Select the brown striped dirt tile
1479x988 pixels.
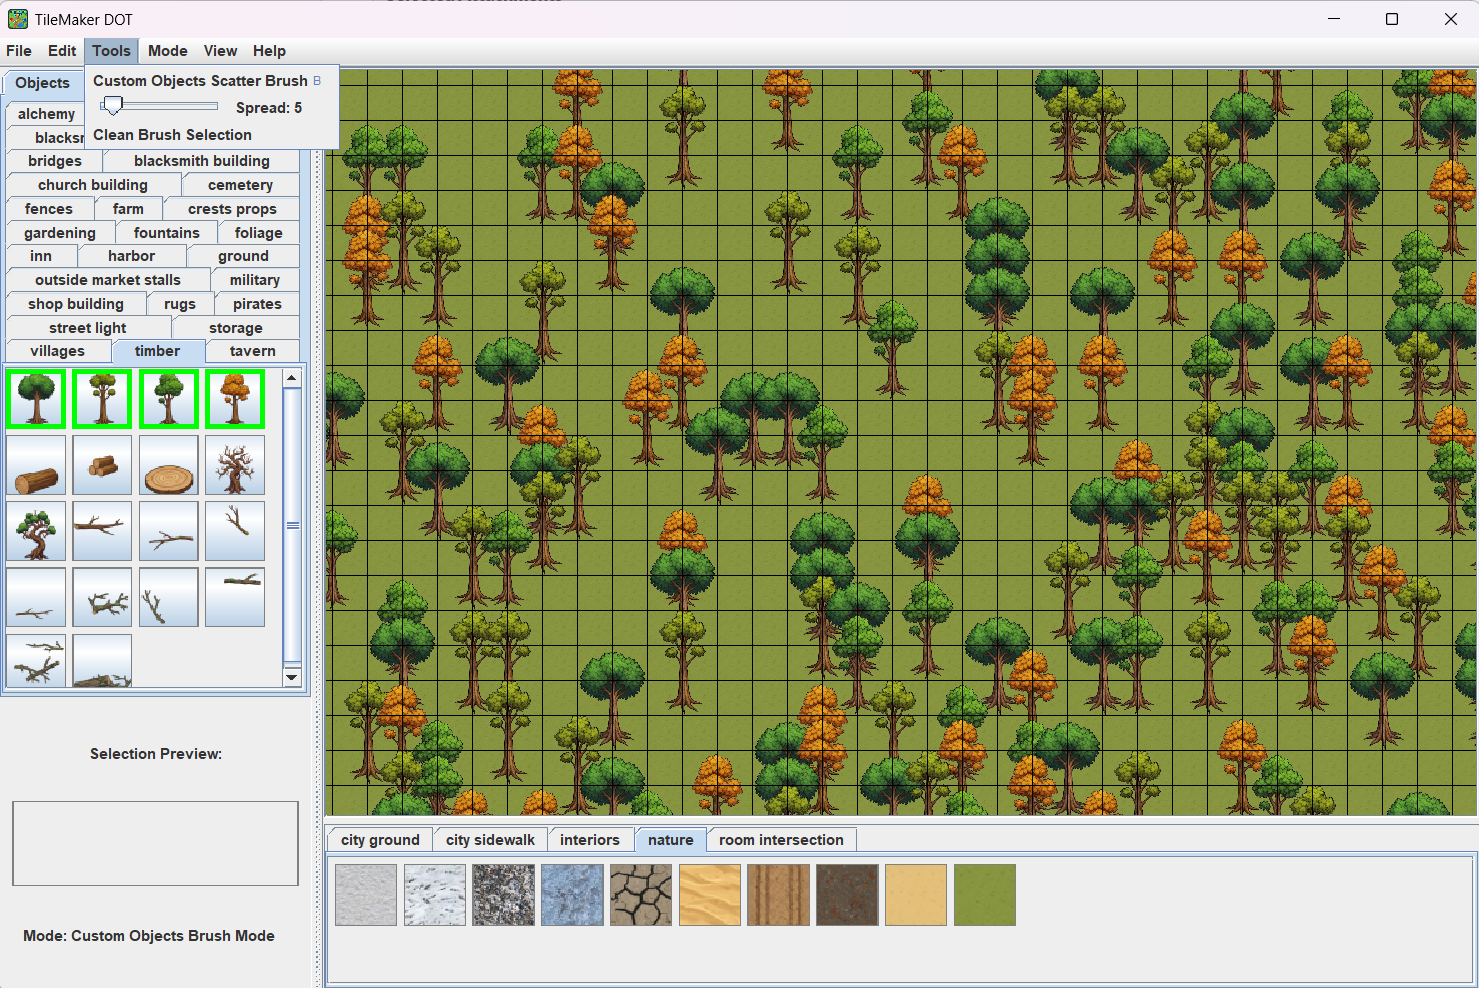[778, 895]
